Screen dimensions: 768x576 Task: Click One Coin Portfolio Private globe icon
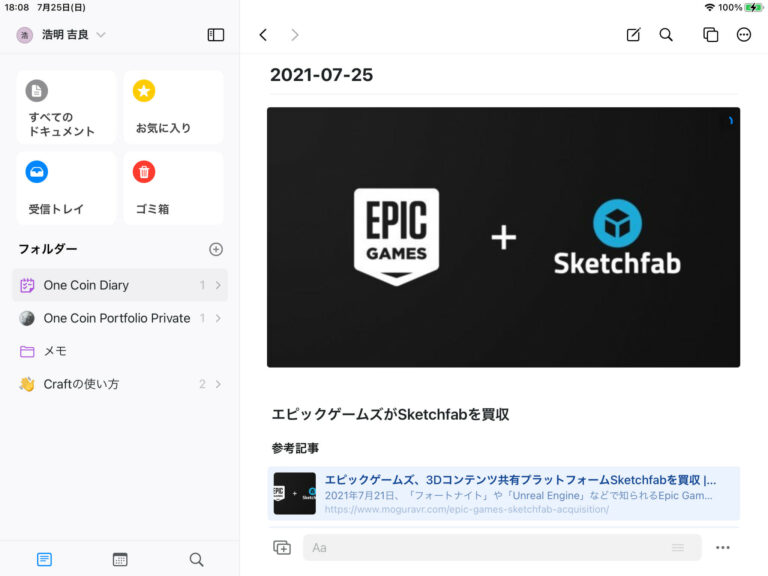click(27, 318)
